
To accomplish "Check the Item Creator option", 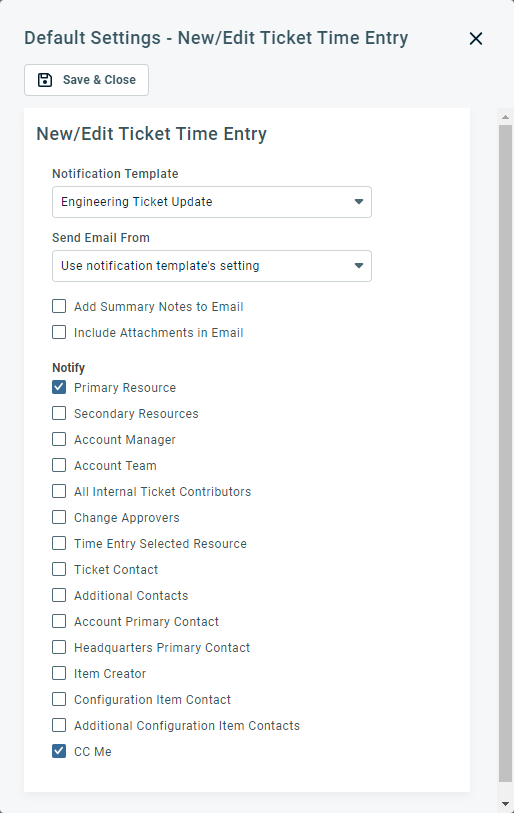I will (59, 673).
